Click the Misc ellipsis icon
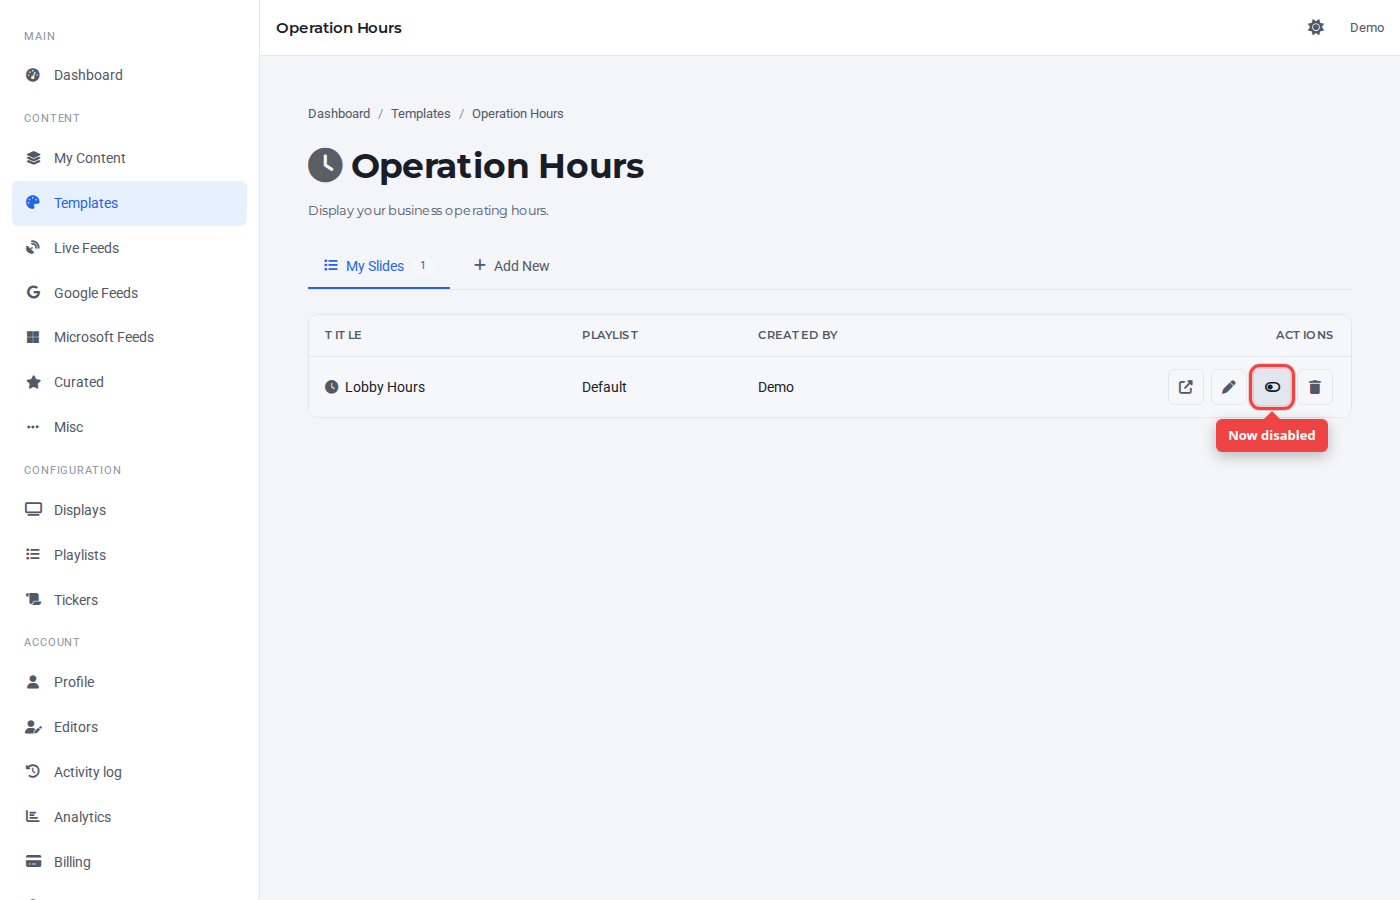 tap(33, 427)
